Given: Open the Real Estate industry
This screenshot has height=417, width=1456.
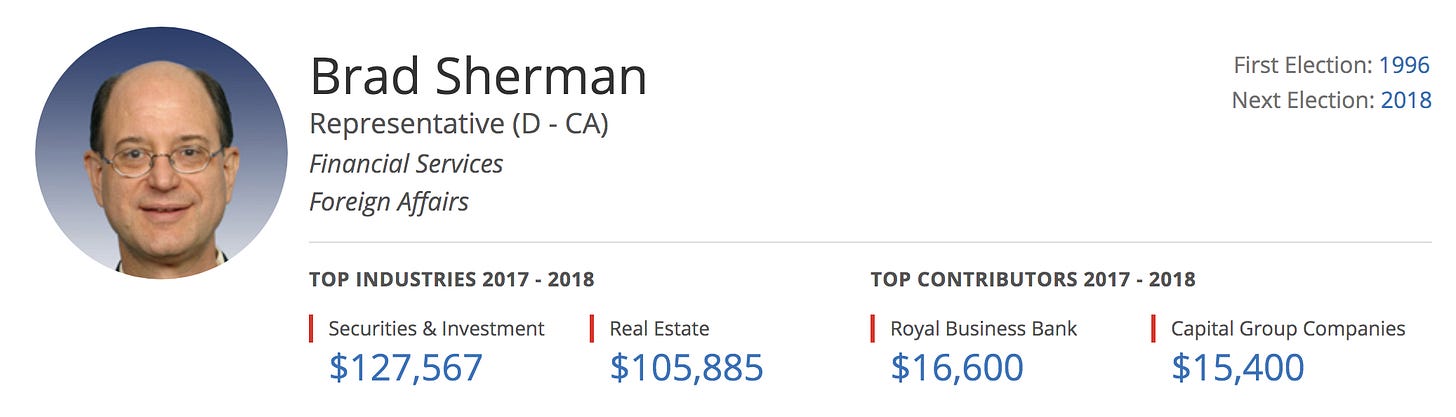Looking at the screenshot, I should [x=659, y=328].
